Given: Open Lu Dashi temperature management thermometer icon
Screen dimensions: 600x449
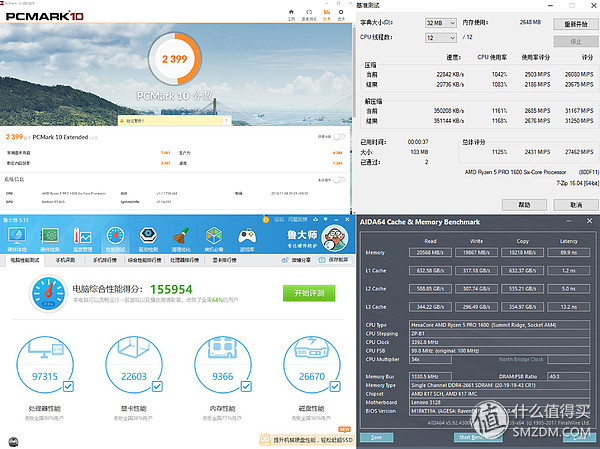Looking at the screenshot, I should click(83, 238).
